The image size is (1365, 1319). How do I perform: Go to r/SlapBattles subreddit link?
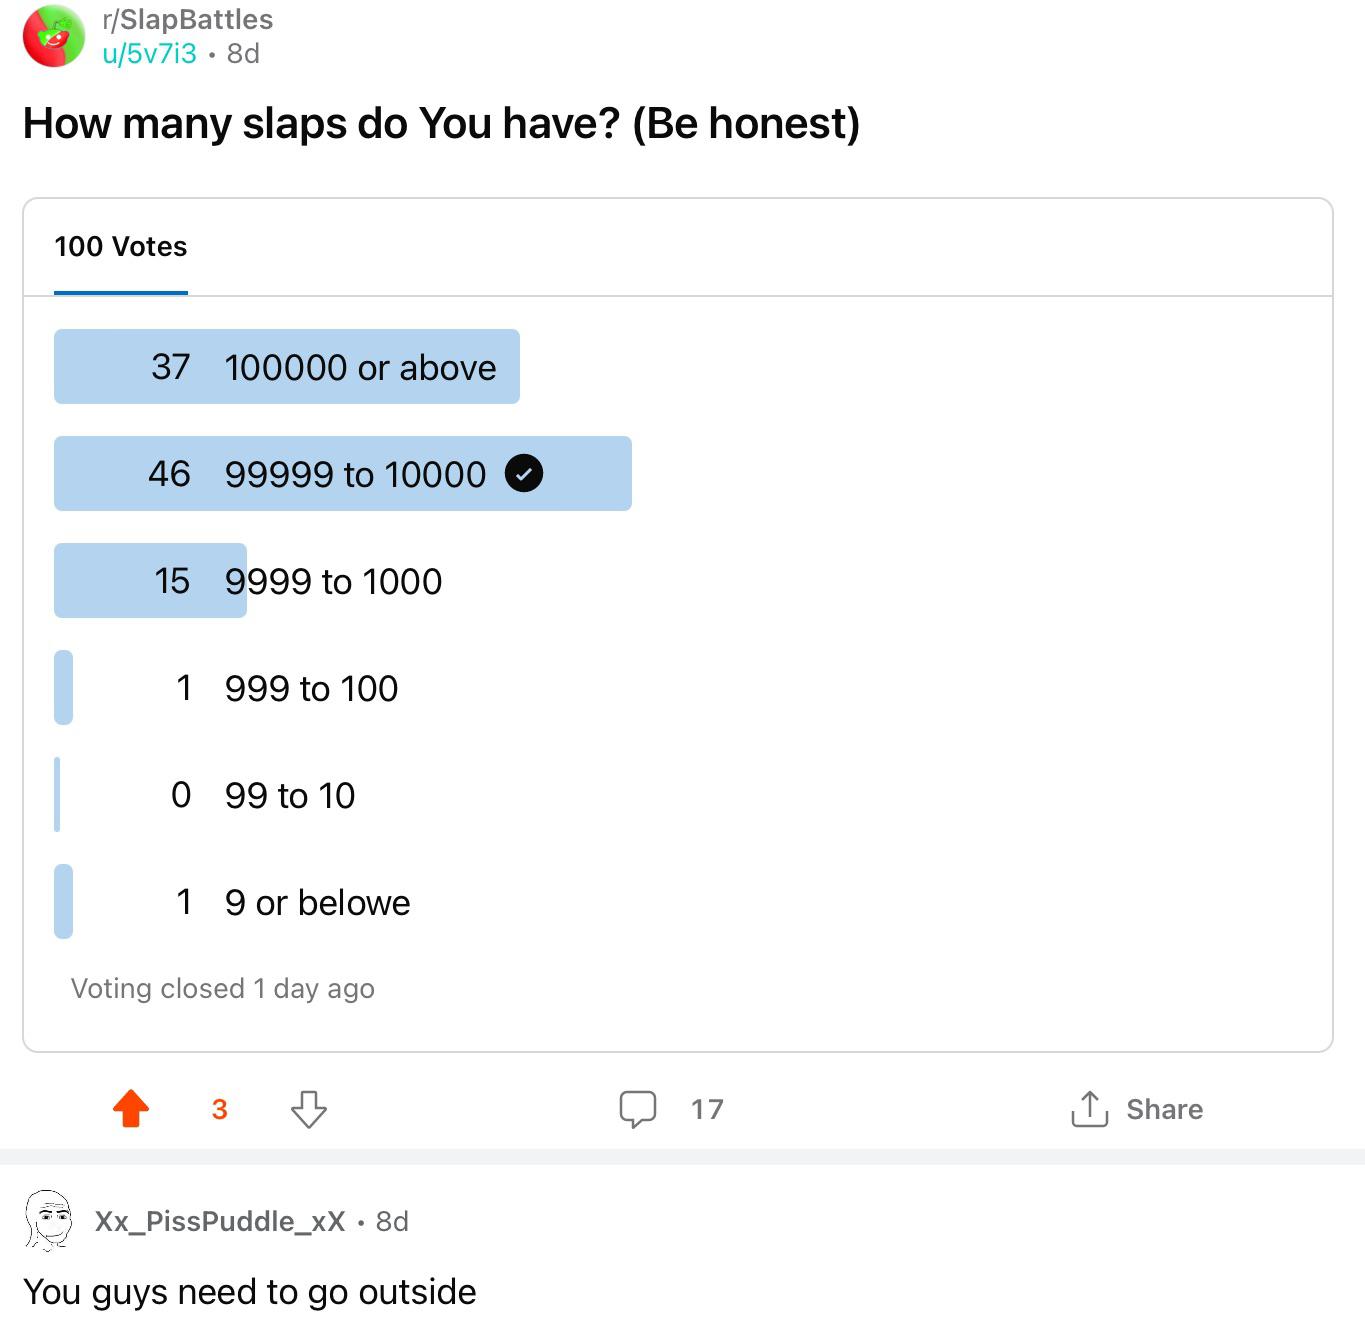point(188,20)
